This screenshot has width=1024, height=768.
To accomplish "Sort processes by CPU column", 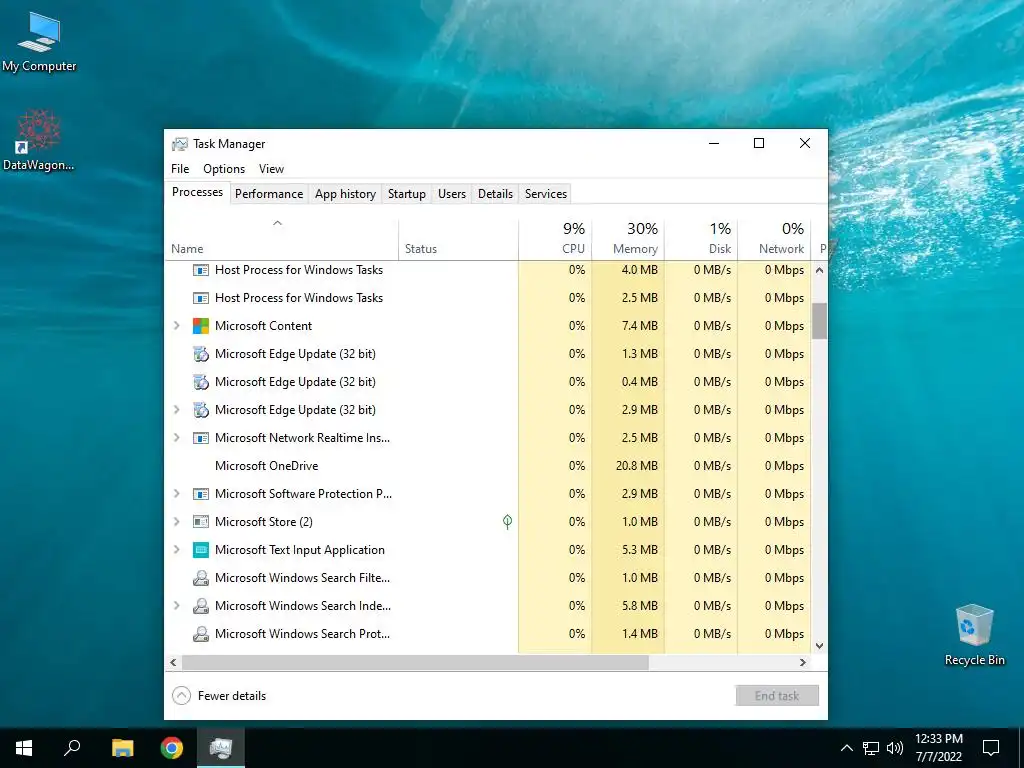I will (x=555, y=239).
